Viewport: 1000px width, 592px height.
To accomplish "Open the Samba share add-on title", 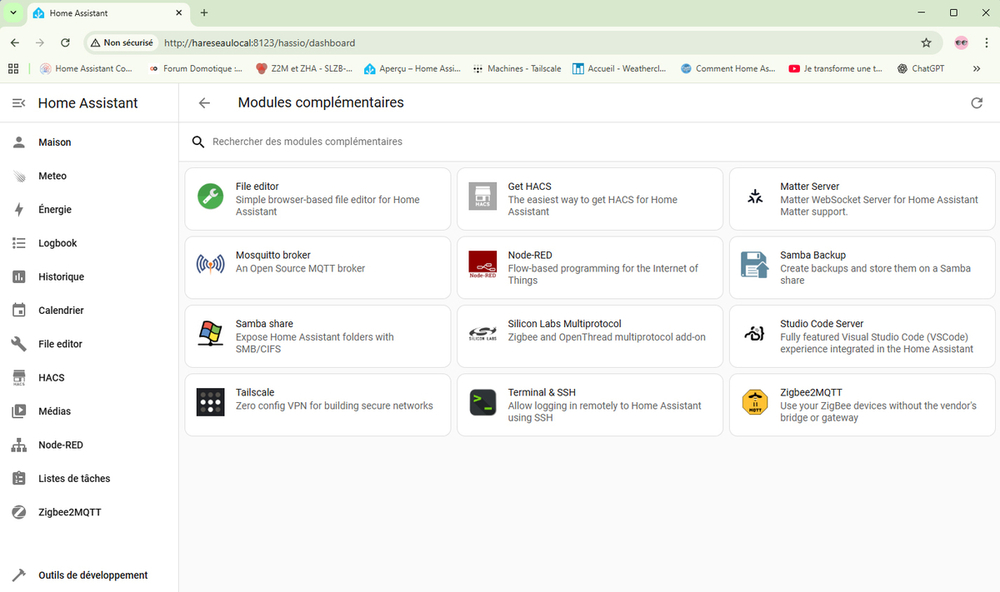I will [x=264, y=323].
